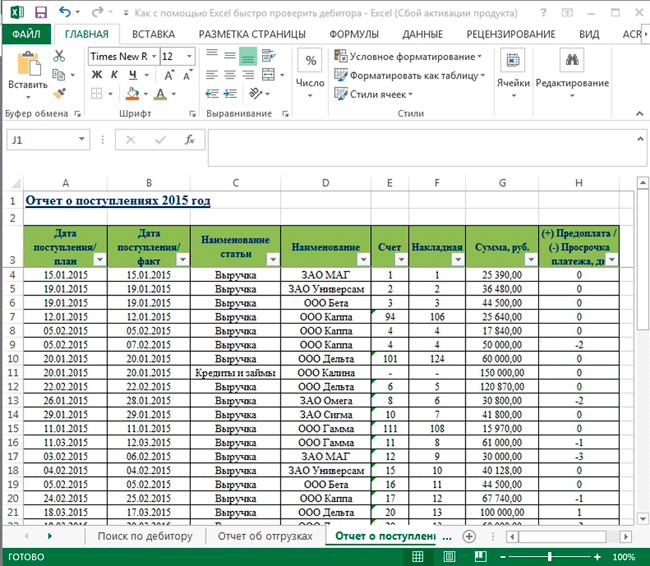Open the font size dropdown
The image size is (650, 566).
coord(189,56)
